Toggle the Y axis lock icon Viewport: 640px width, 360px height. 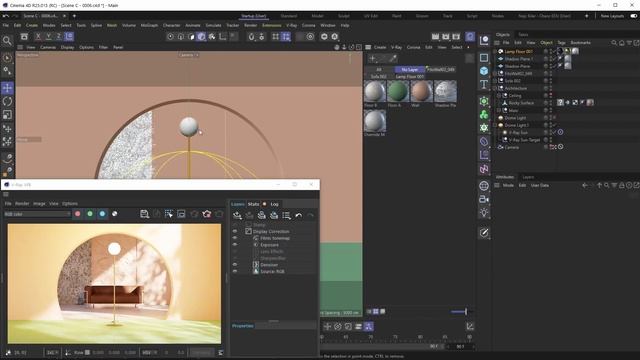point(49,36)
